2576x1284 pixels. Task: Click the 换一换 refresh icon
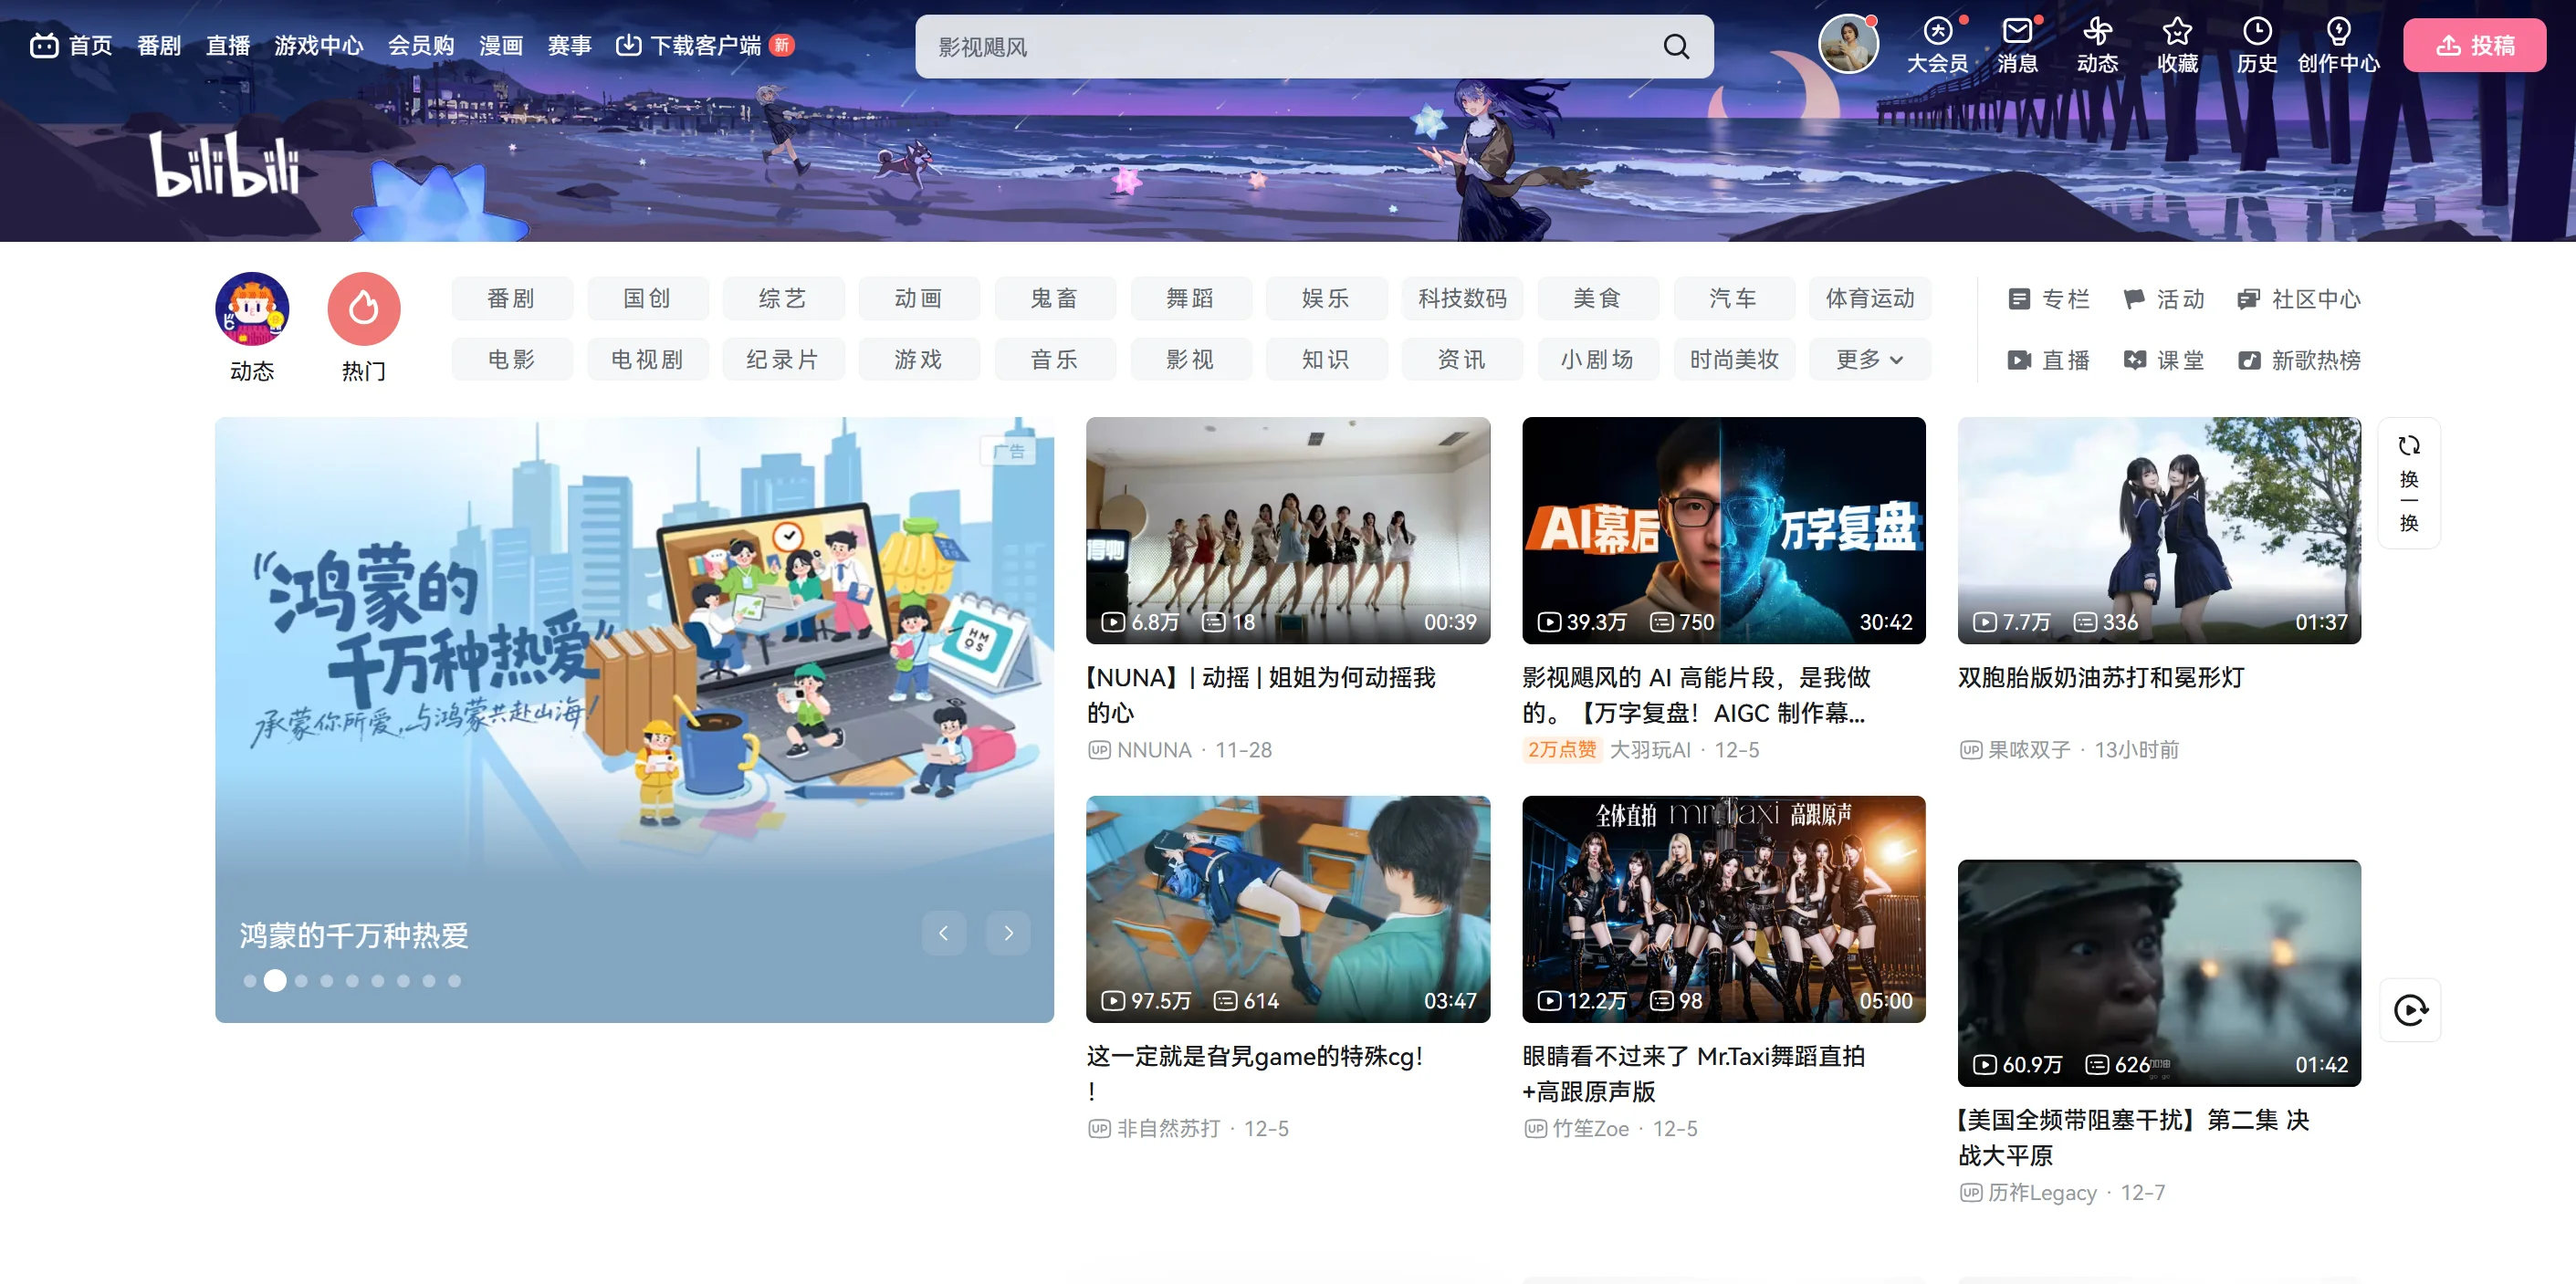[x=2408, y=446]
